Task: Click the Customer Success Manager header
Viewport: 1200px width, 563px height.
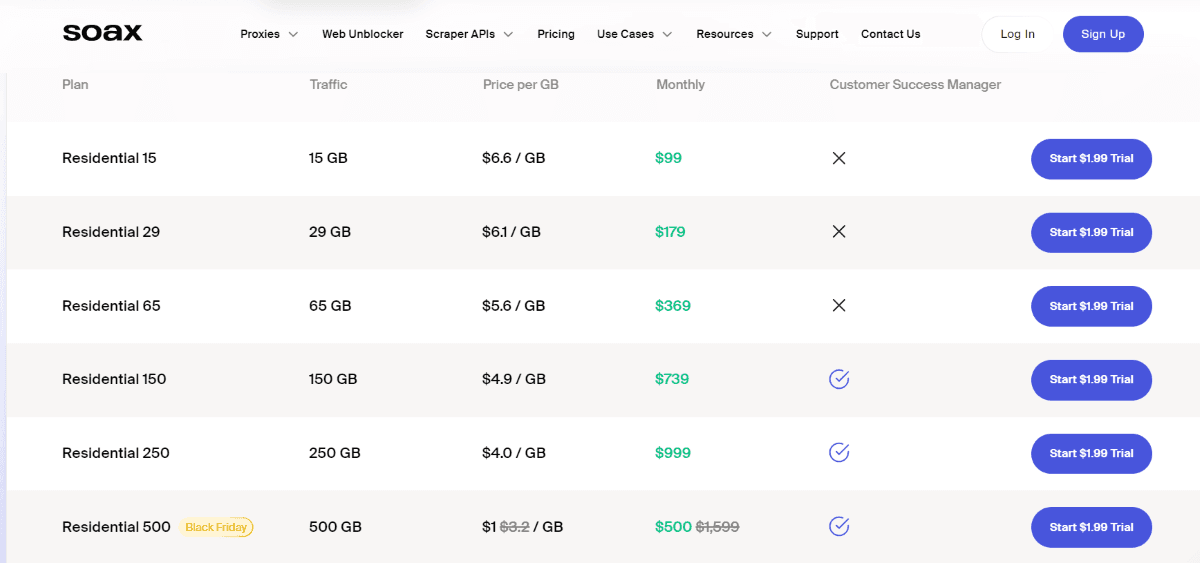Action: click(915, 85)
